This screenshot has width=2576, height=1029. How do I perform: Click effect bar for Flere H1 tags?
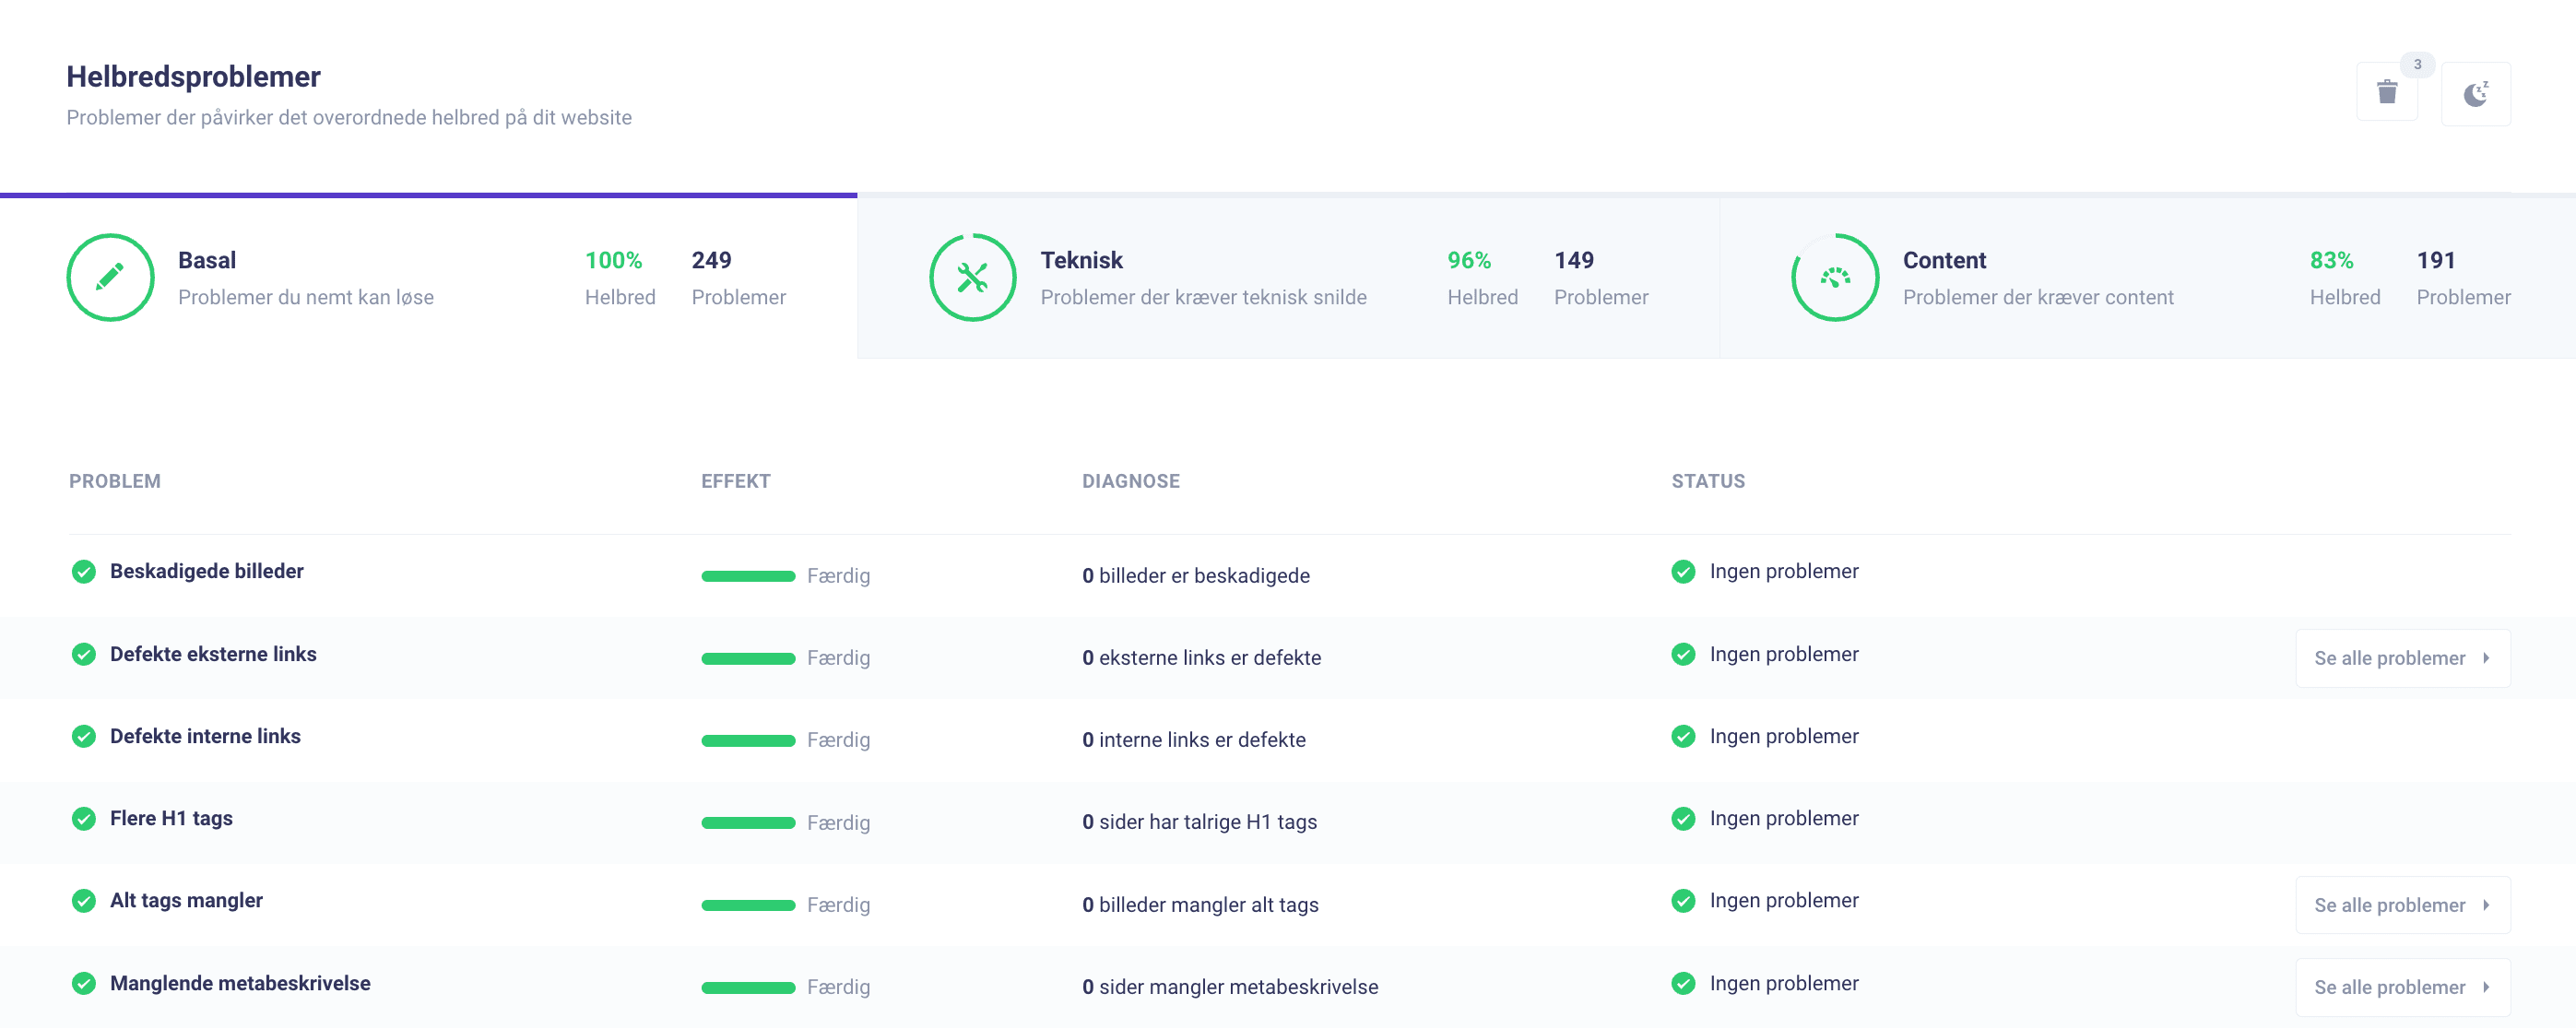coord(748,823)
